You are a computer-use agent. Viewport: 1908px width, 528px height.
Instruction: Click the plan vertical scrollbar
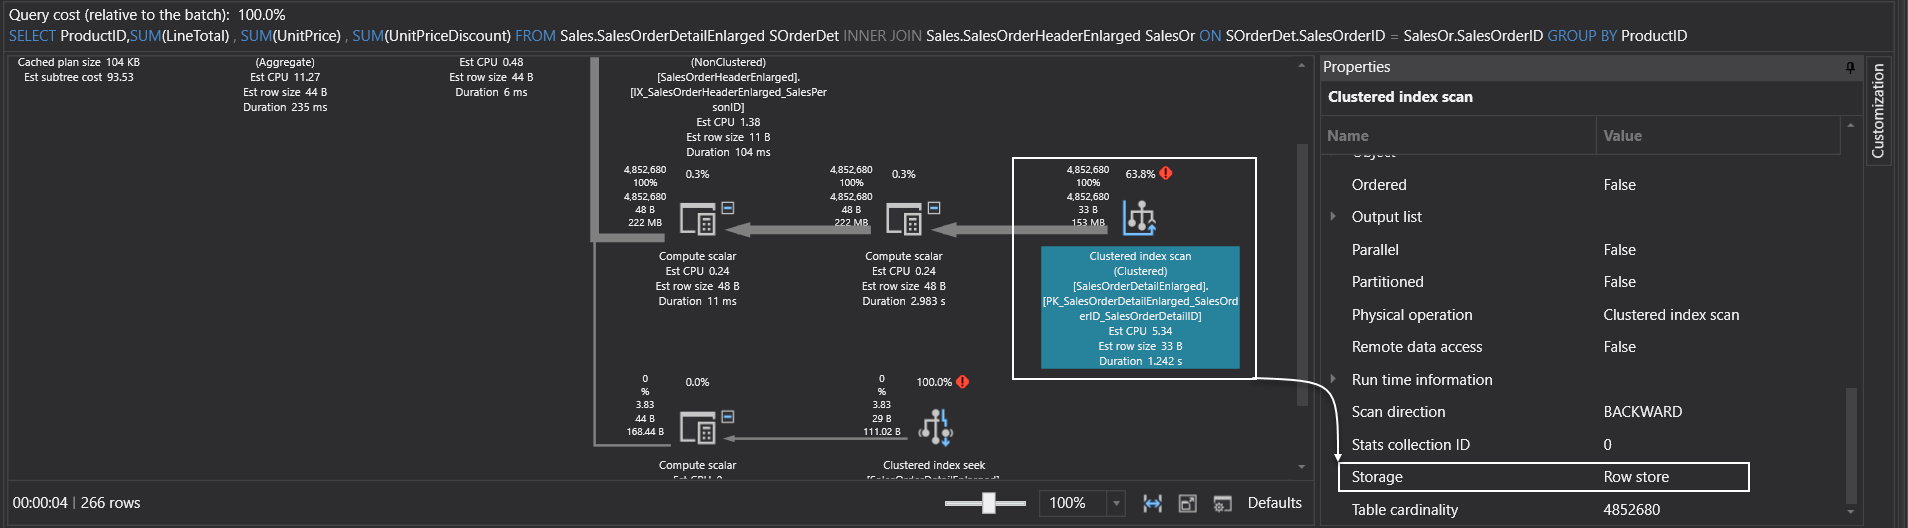click(1302, 275)
